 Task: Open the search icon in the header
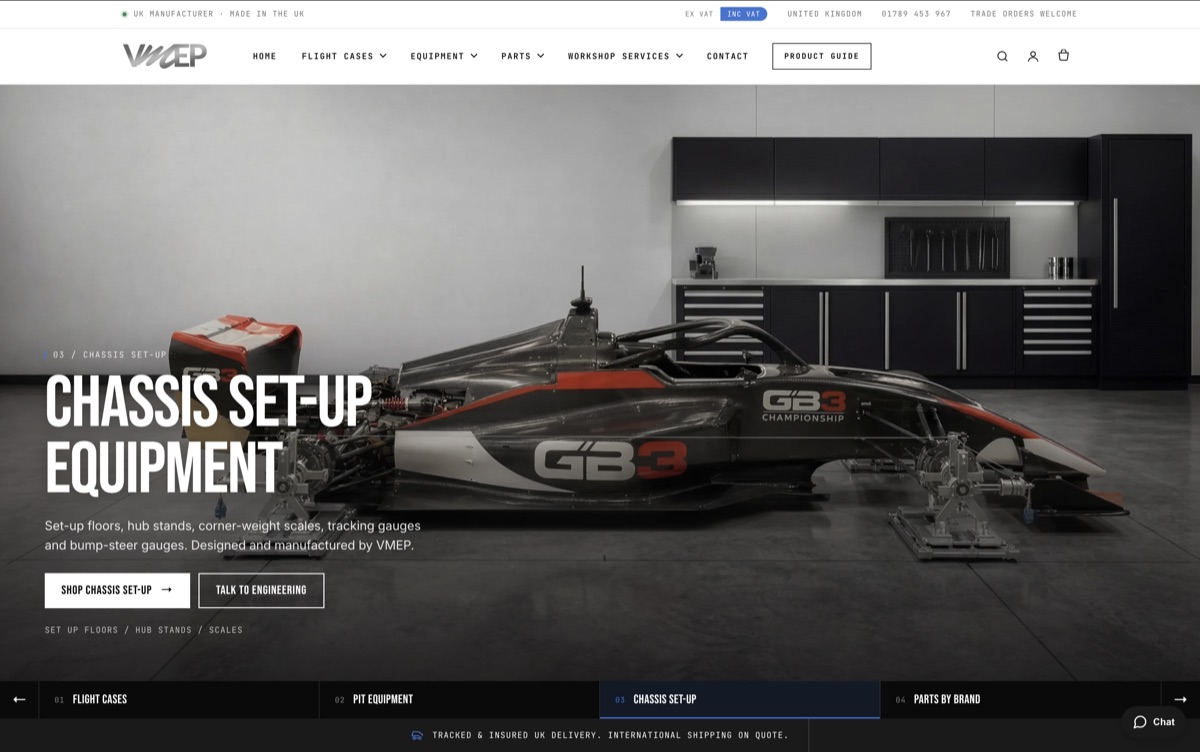tap(1002, 56)
